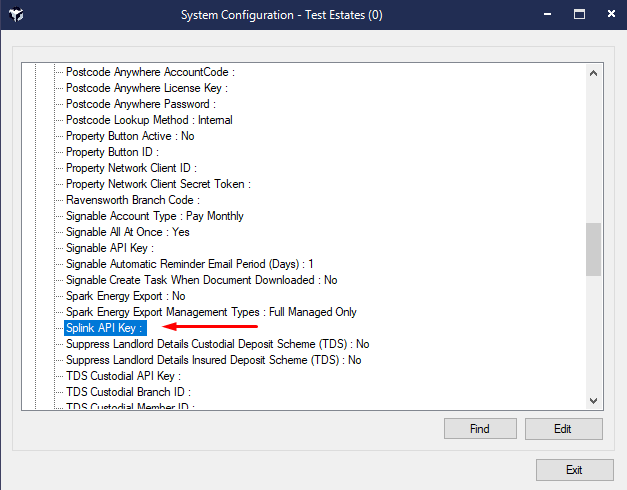Select the Ravensworth Branch Code item
The width and height of the screenshot is (627, 490).
[133, 200]
